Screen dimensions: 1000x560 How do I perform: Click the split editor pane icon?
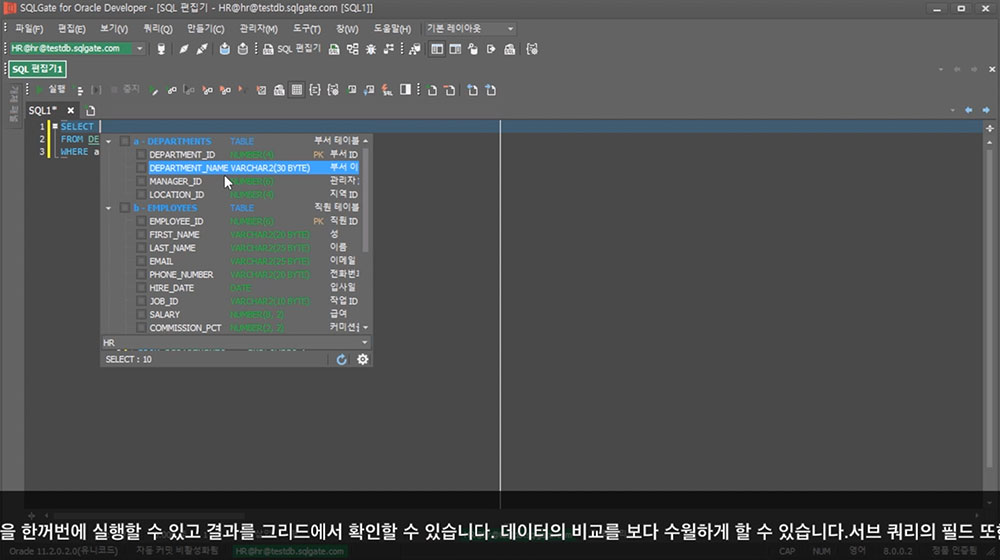[406, 91]
